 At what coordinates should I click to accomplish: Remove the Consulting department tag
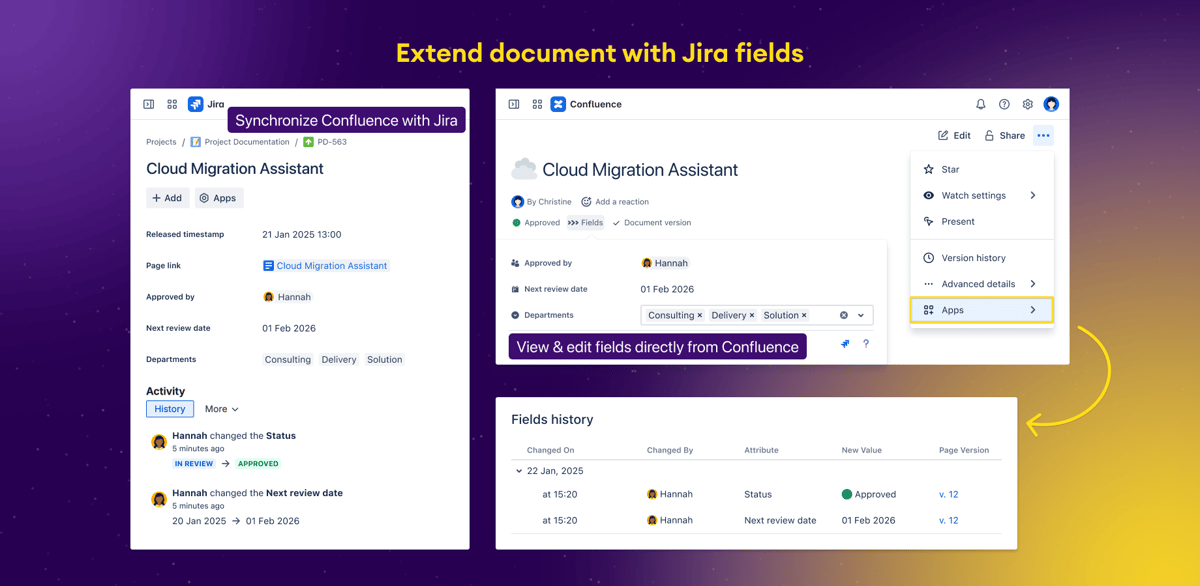pyautogui.click(x=699, y=315)
